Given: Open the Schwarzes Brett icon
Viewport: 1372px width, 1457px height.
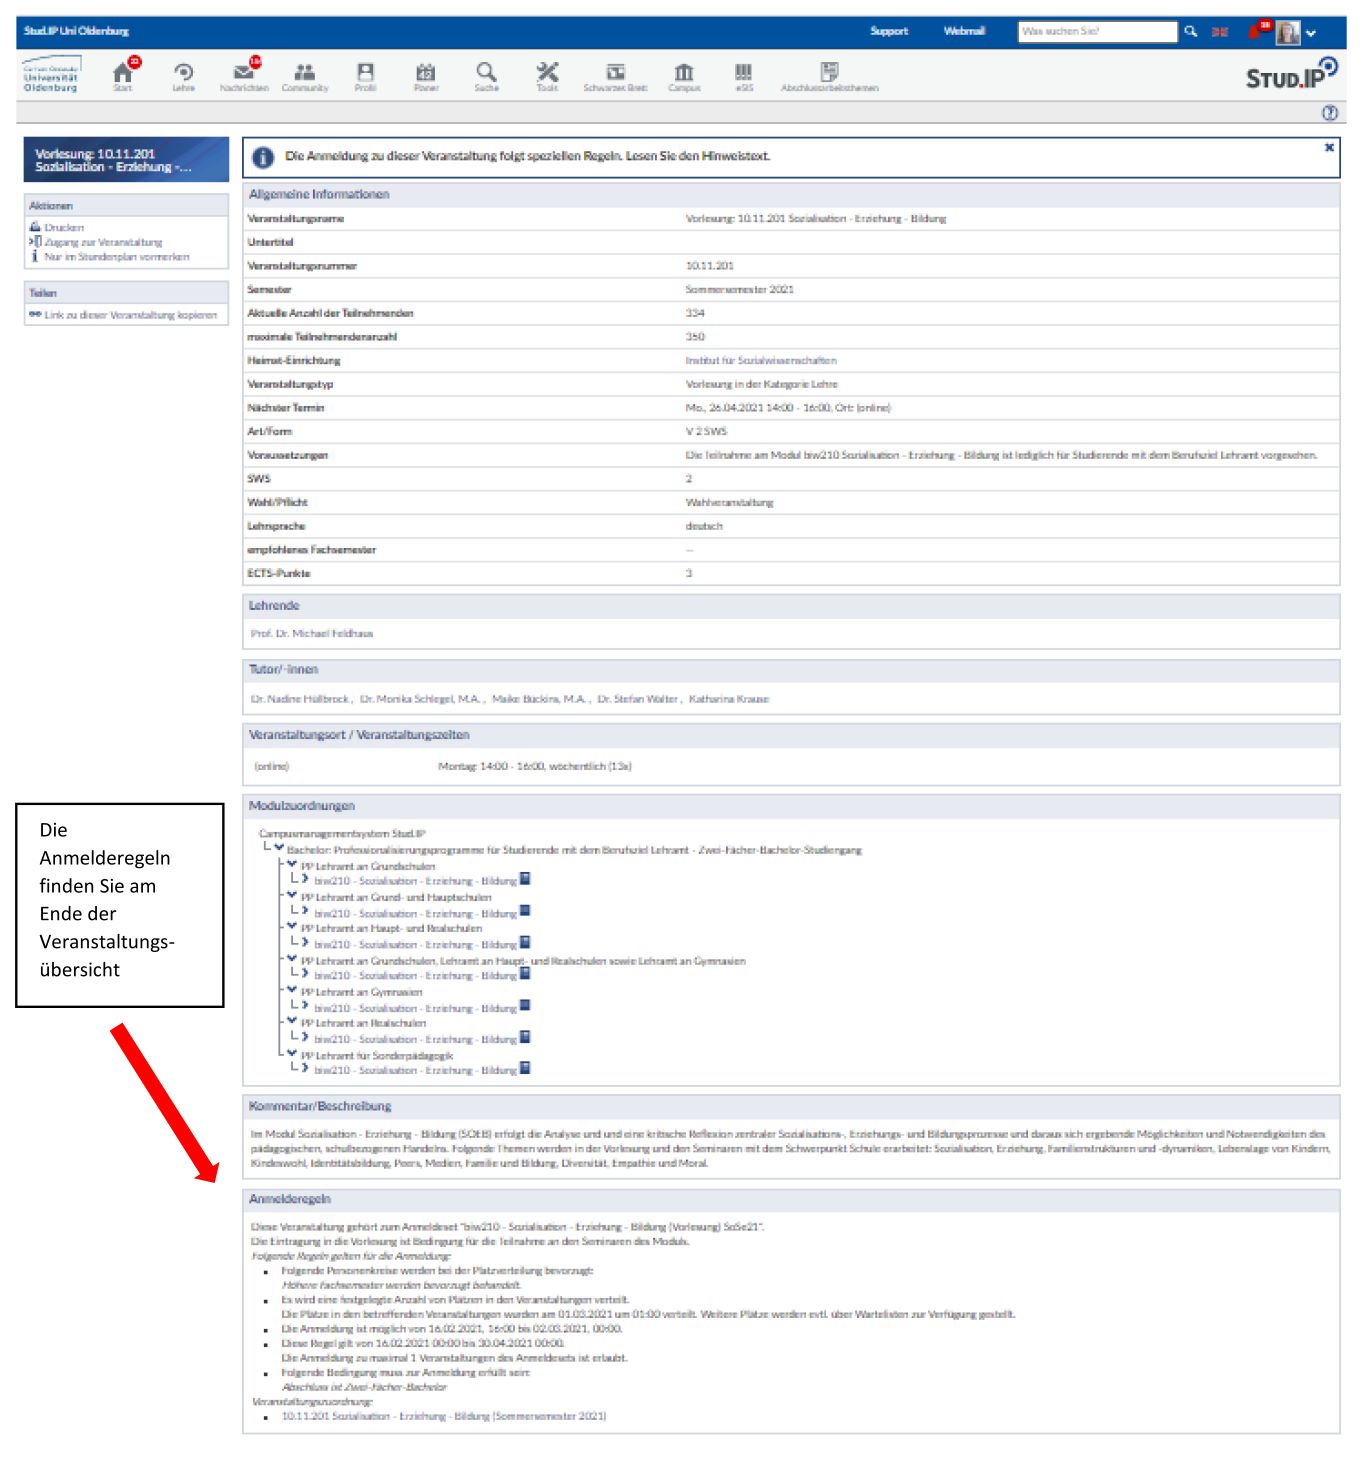Looking at the screenshot, I should 616,74.
